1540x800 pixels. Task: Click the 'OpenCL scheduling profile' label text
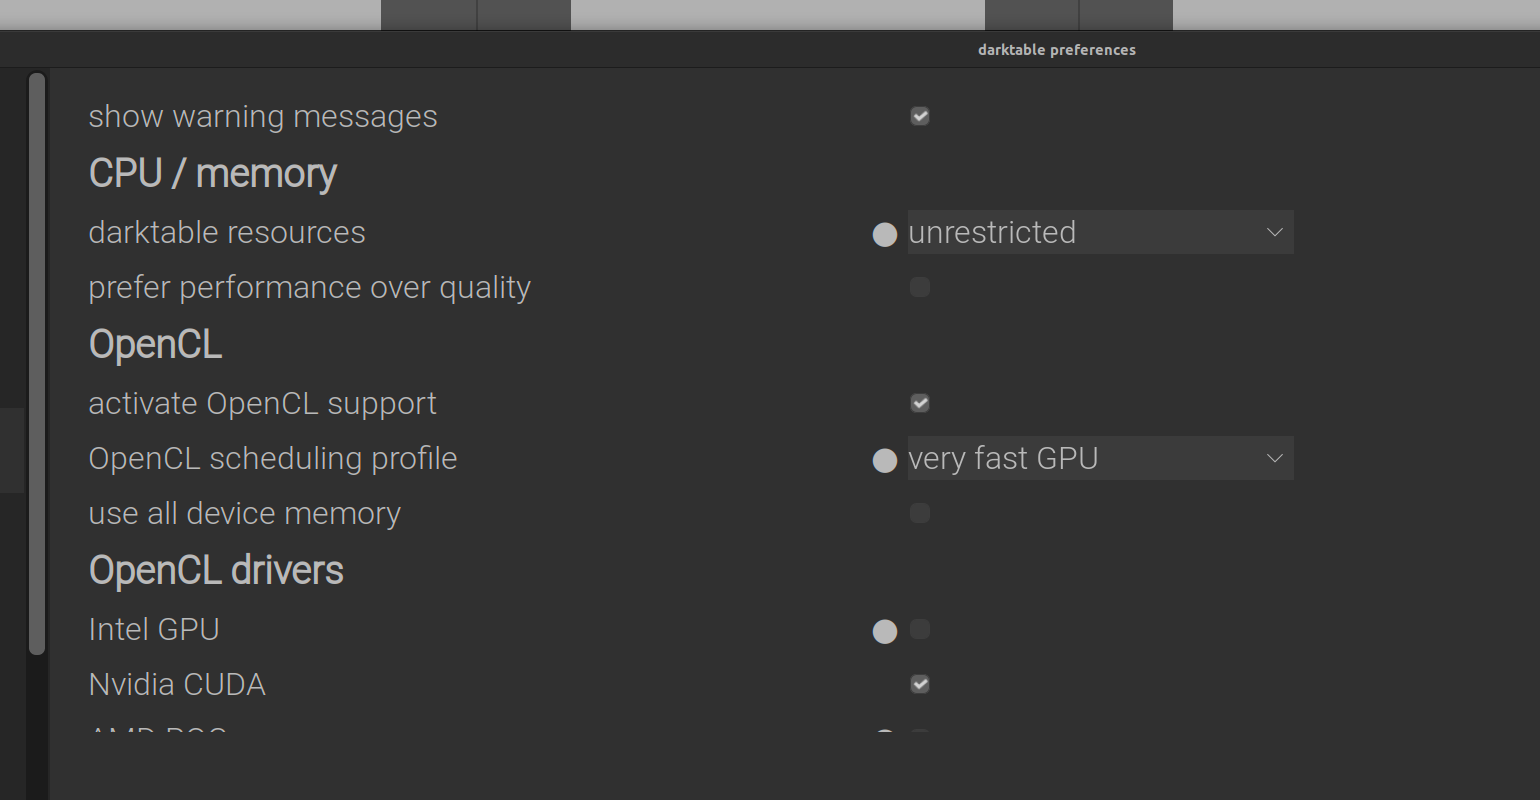[x=272, y=458]
